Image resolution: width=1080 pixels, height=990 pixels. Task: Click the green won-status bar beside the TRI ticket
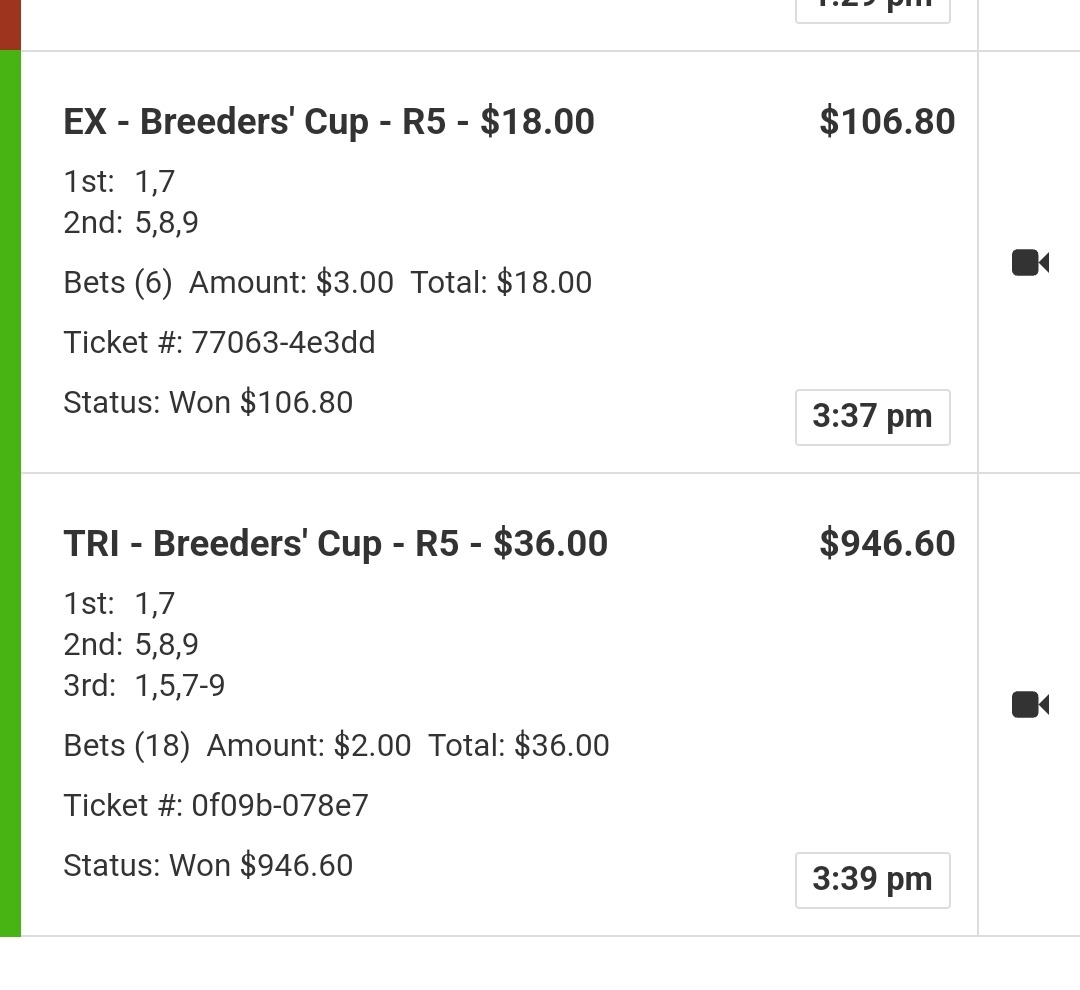point(10,705)
